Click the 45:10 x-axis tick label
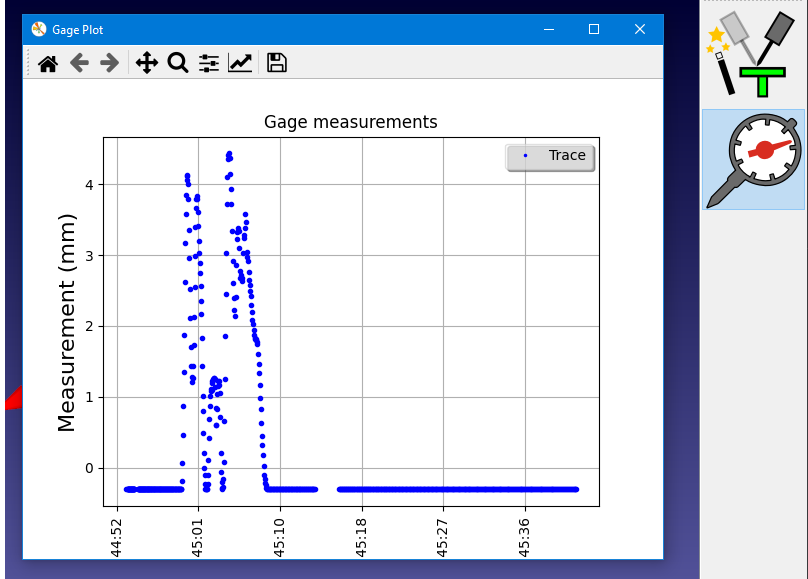Image resolution: width=808 pixels, height=579 pixels. tap(279, 536)
